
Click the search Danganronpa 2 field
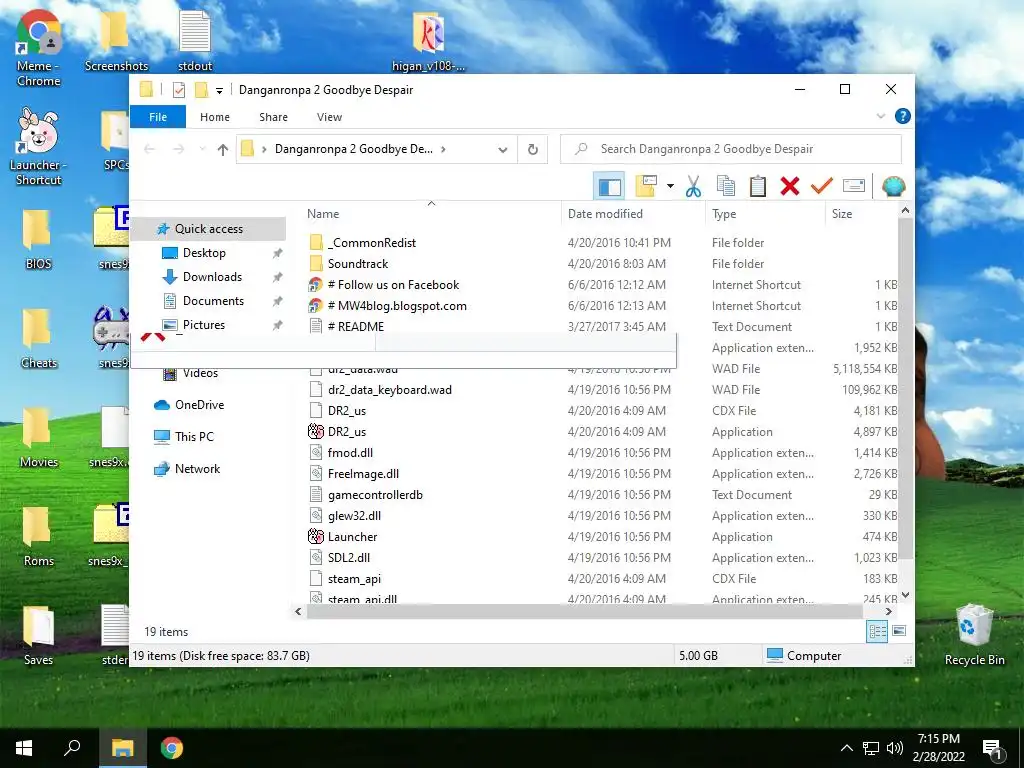[731, 149]
